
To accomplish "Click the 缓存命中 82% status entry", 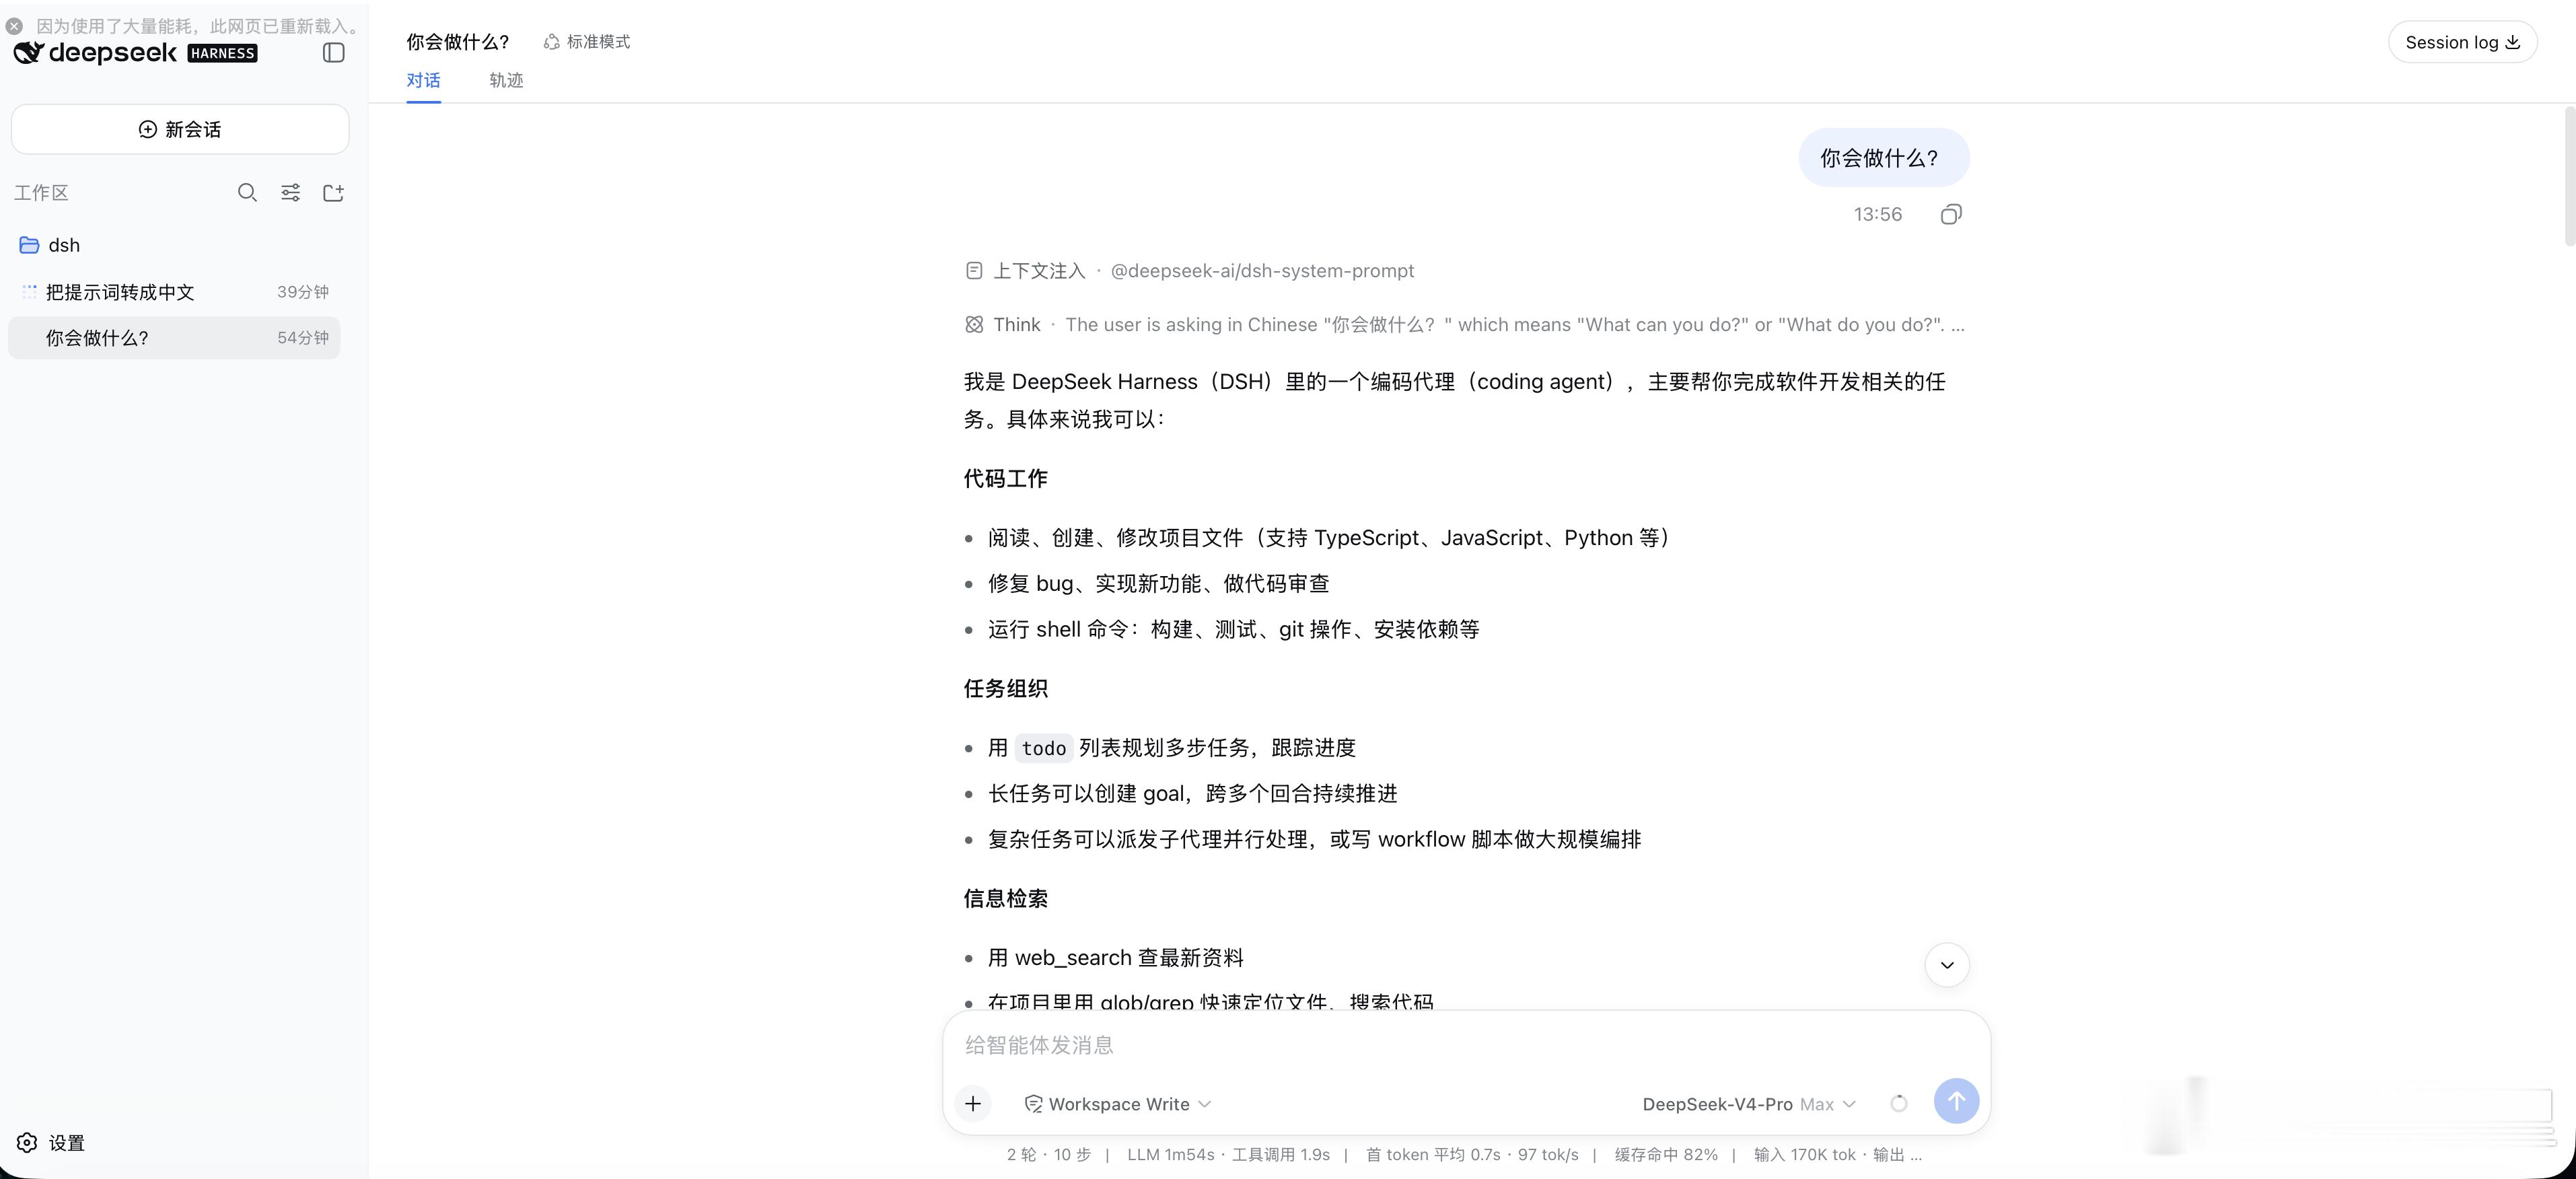I will point(1666,1155).
